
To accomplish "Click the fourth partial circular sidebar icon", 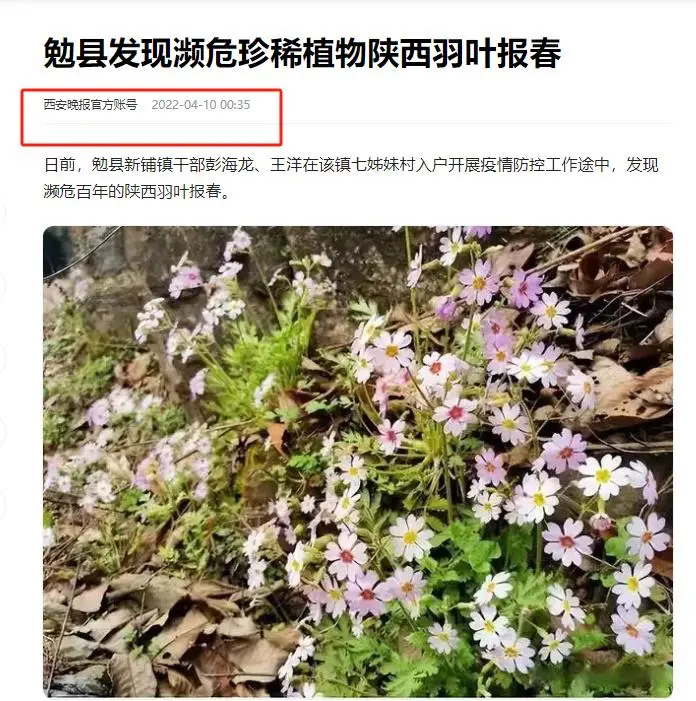I will tap(2, 431).
